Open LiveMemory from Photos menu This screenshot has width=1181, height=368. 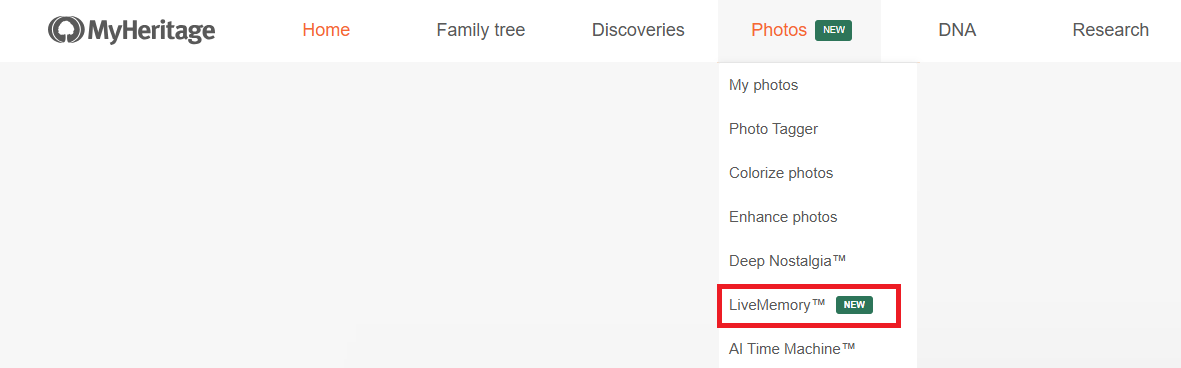(x=808, y=306)
